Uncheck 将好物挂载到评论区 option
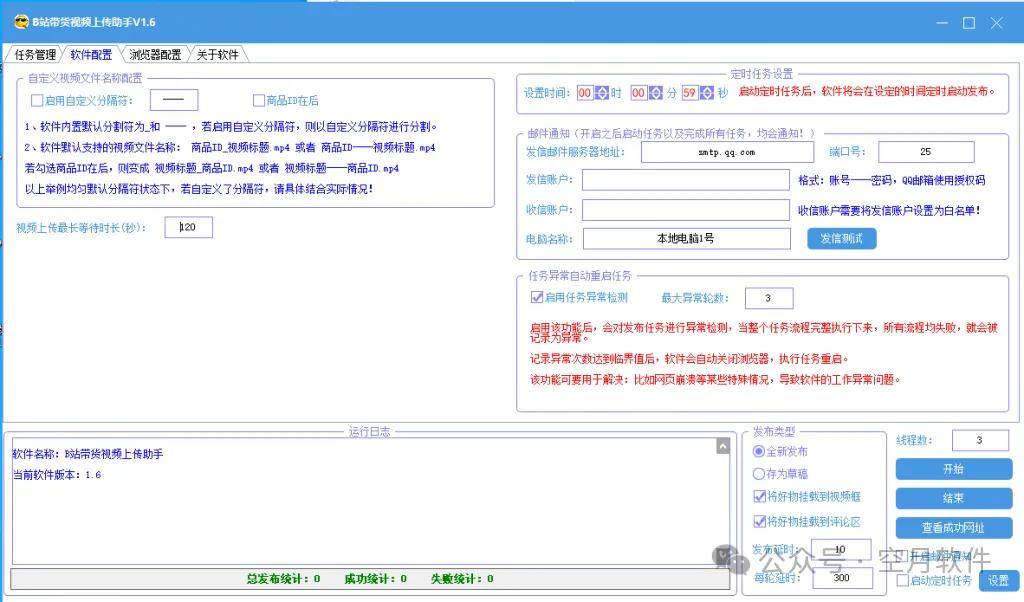Image resolution: width=1024 pixels, height=602 pixels. [759, 521]
